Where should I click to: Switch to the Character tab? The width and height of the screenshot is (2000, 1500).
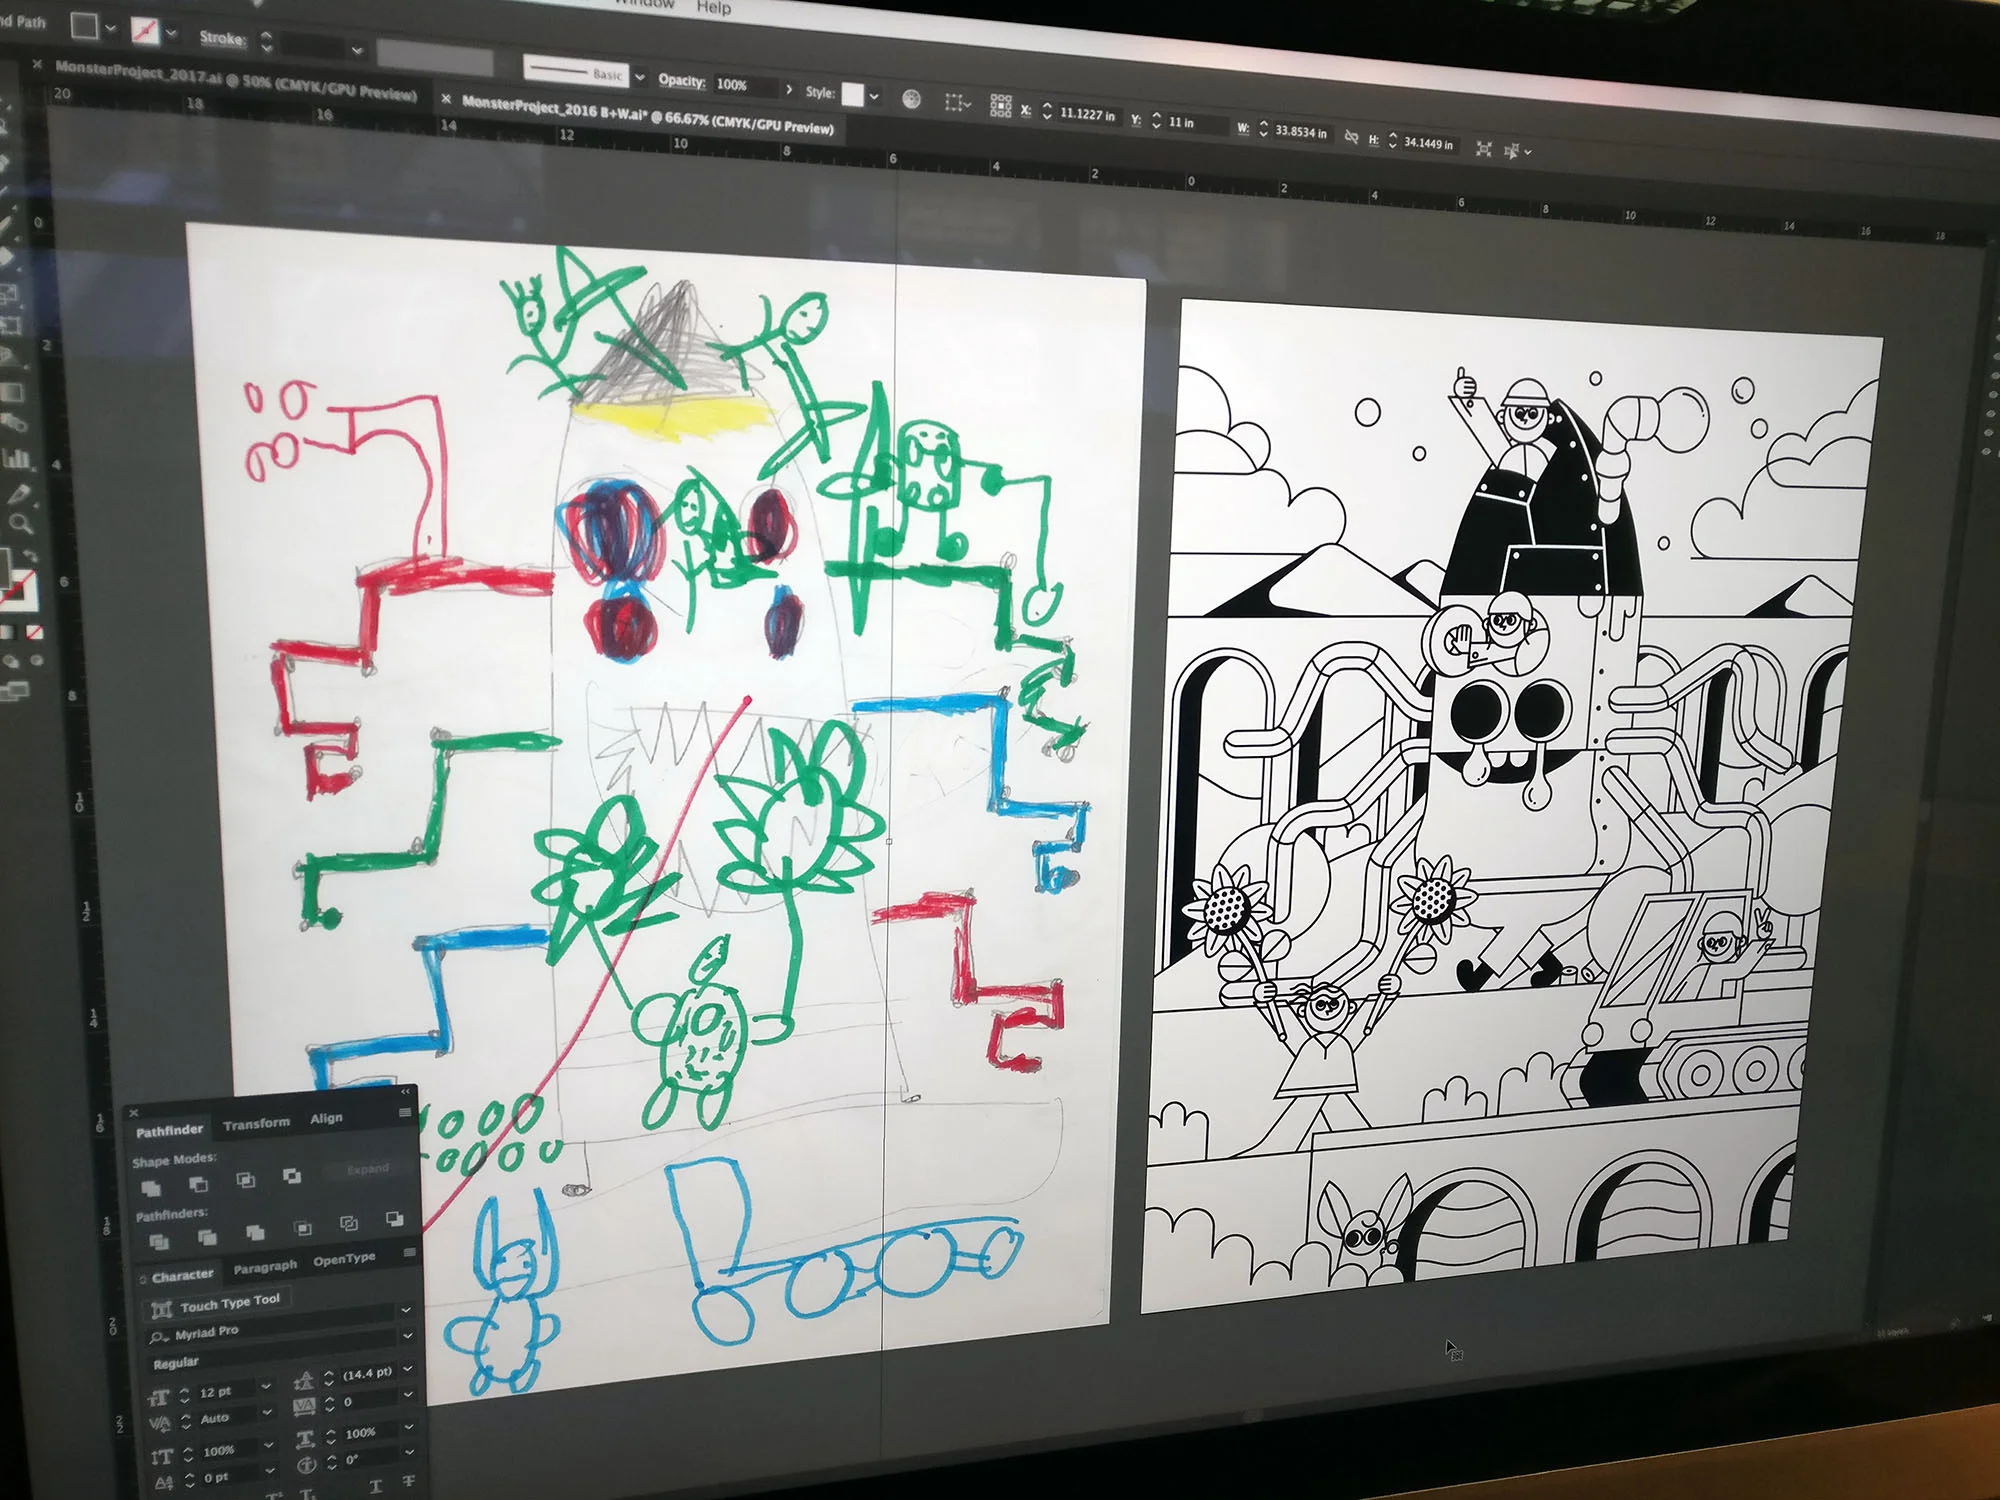[x=182, y=1276]
